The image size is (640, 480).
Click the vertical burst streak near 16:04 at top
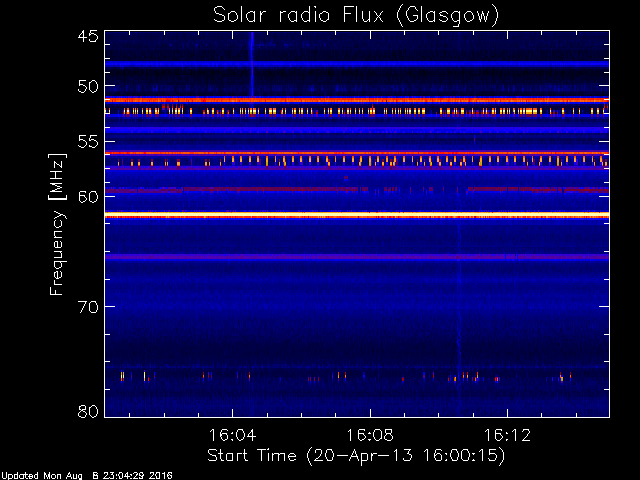click(252, 64)
